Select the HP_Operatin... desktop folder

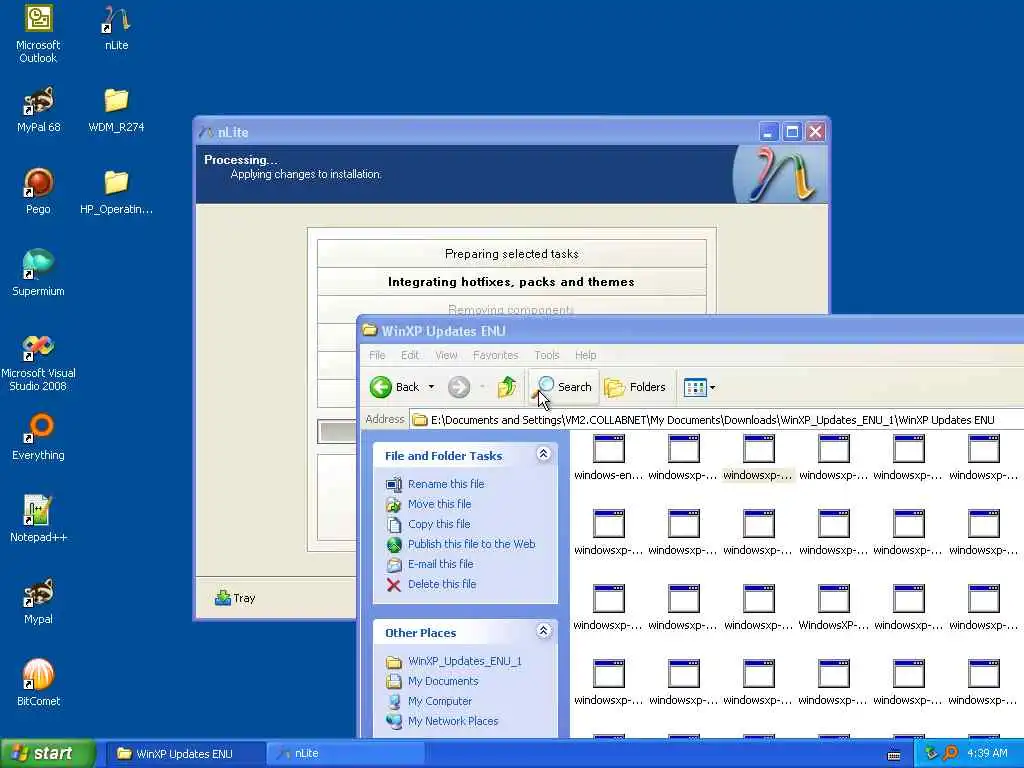coord(116,192)
